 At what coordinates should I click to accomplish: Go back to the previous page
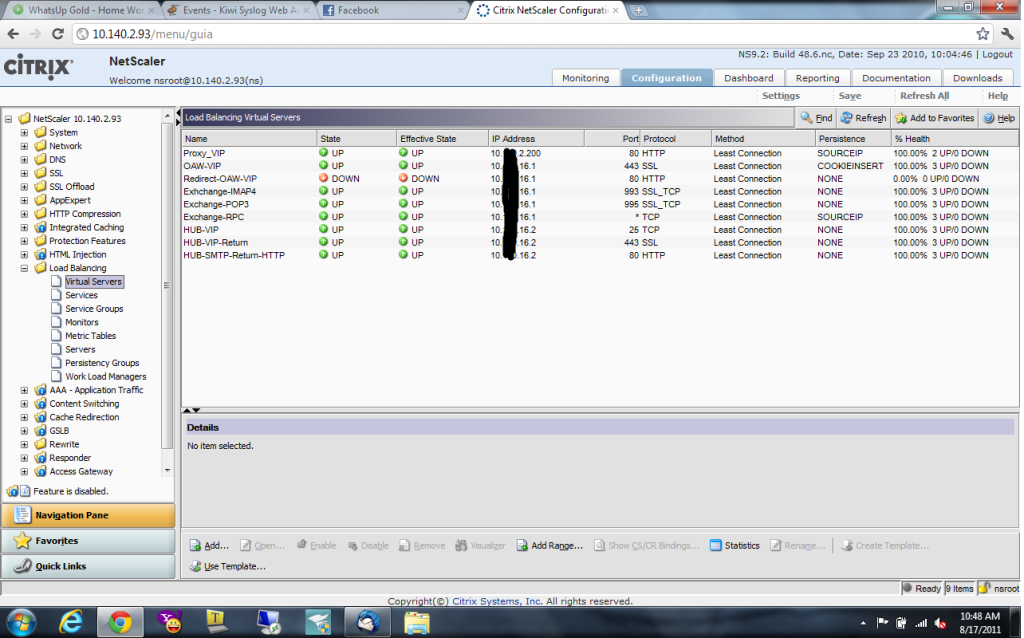[x=14, y=34]
